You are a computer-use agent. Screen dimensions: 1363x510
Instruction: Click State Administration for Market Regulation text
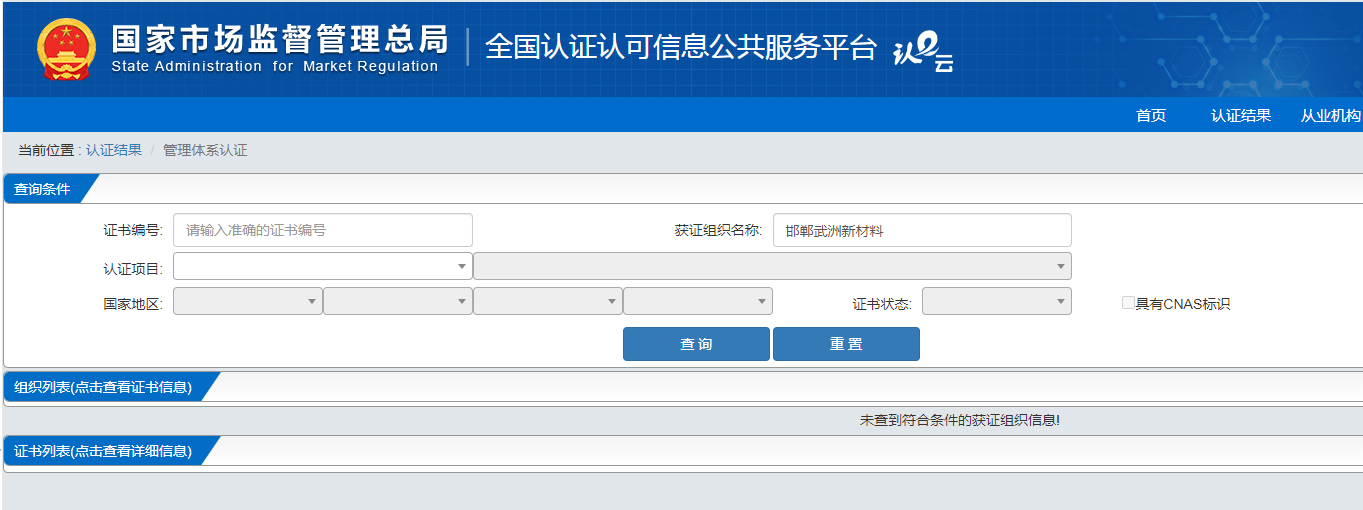pos(275,67)
